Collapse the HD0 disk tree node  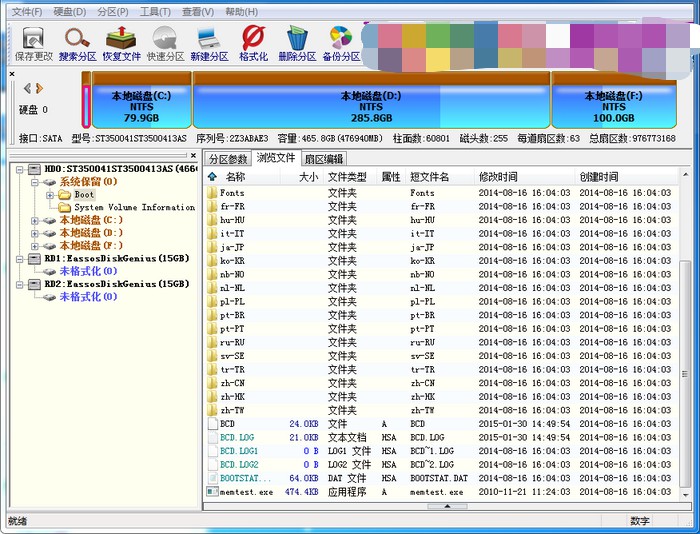[x=20, y=170]
